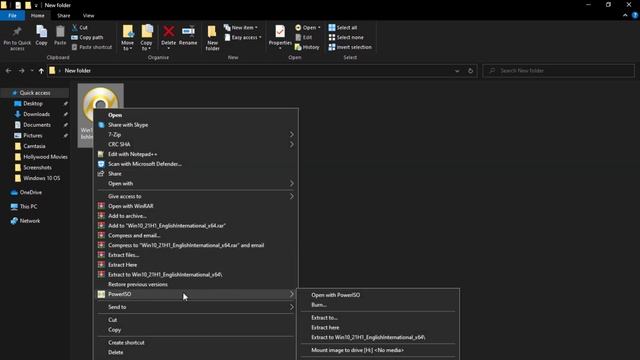Switch to the View ribbon tab

point(89,16)
